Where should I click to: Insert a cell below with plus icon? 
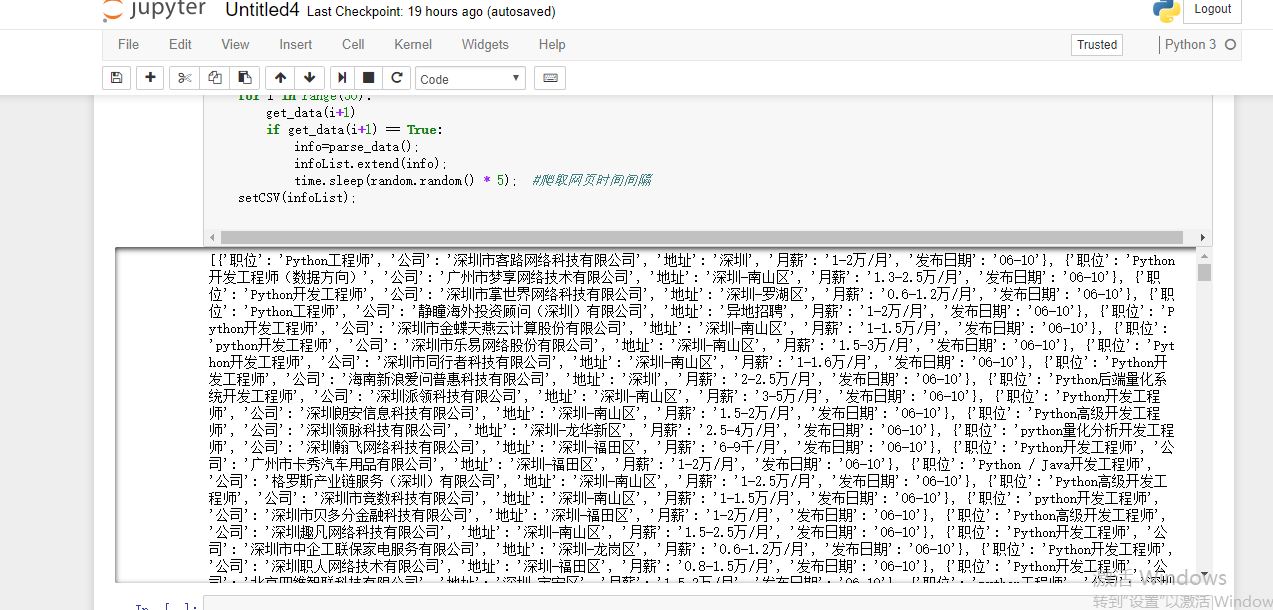pos(151,78)
